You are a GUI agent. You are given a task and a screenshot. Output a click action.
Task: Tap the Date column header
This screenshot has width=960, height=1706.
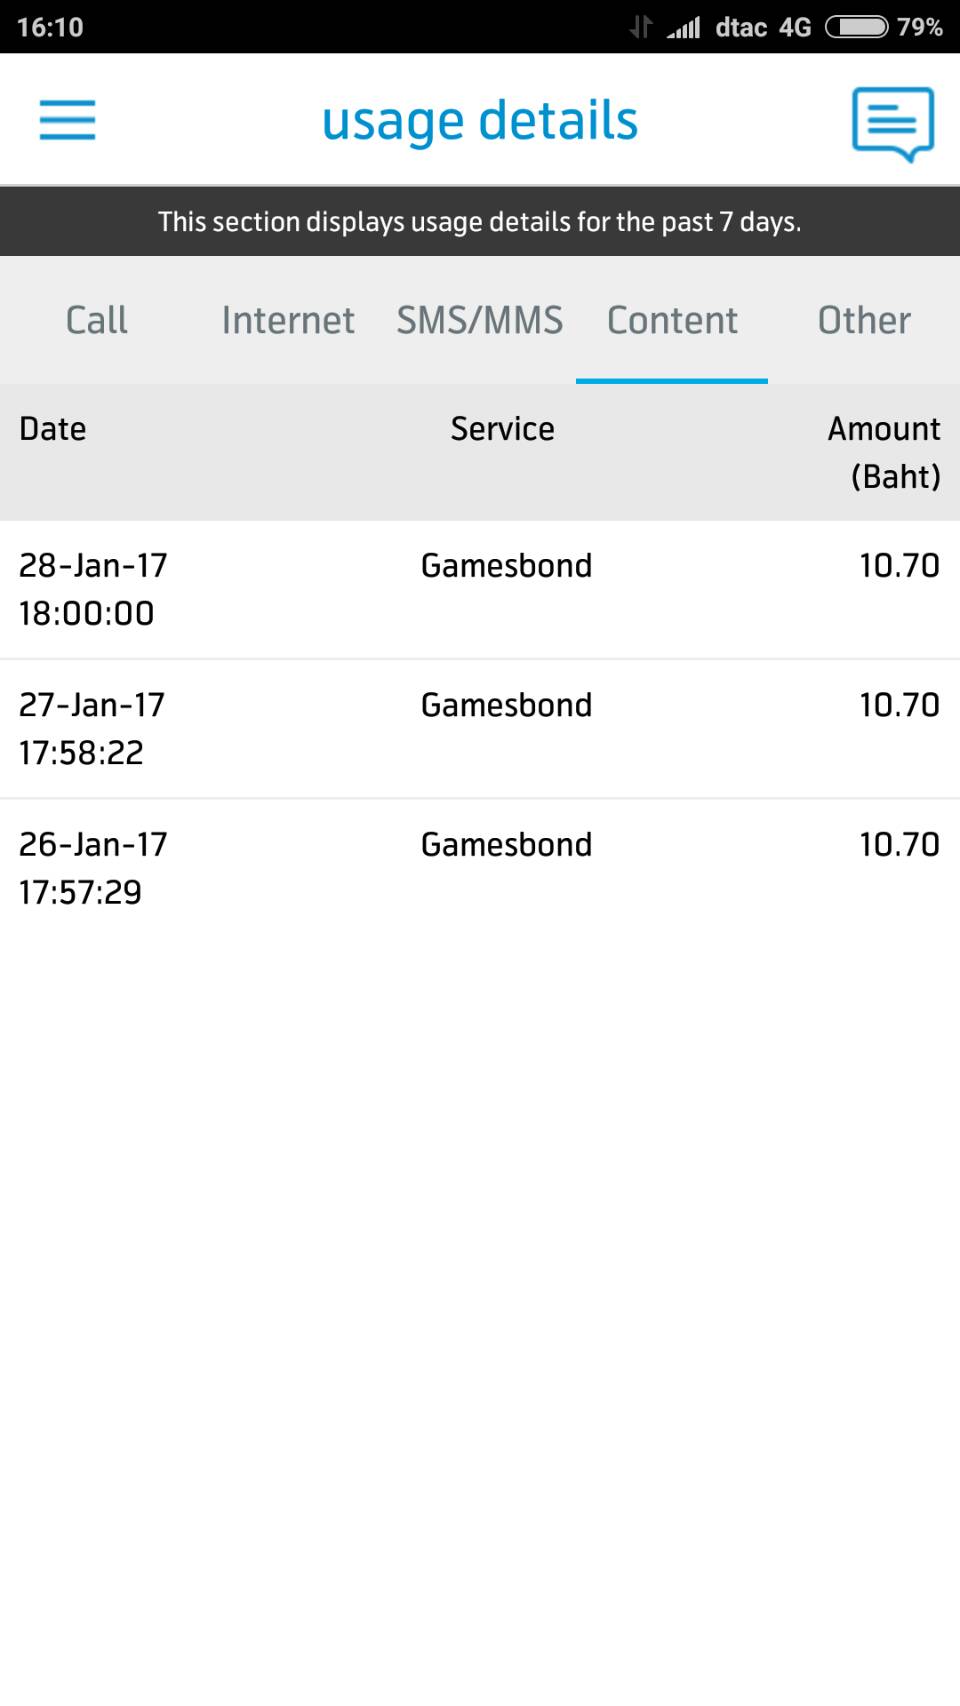(53, 429)
